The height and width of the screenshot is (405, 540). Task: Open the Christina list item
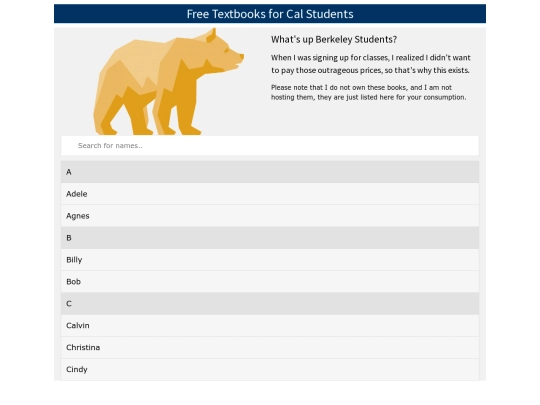[x=270, y=347]
